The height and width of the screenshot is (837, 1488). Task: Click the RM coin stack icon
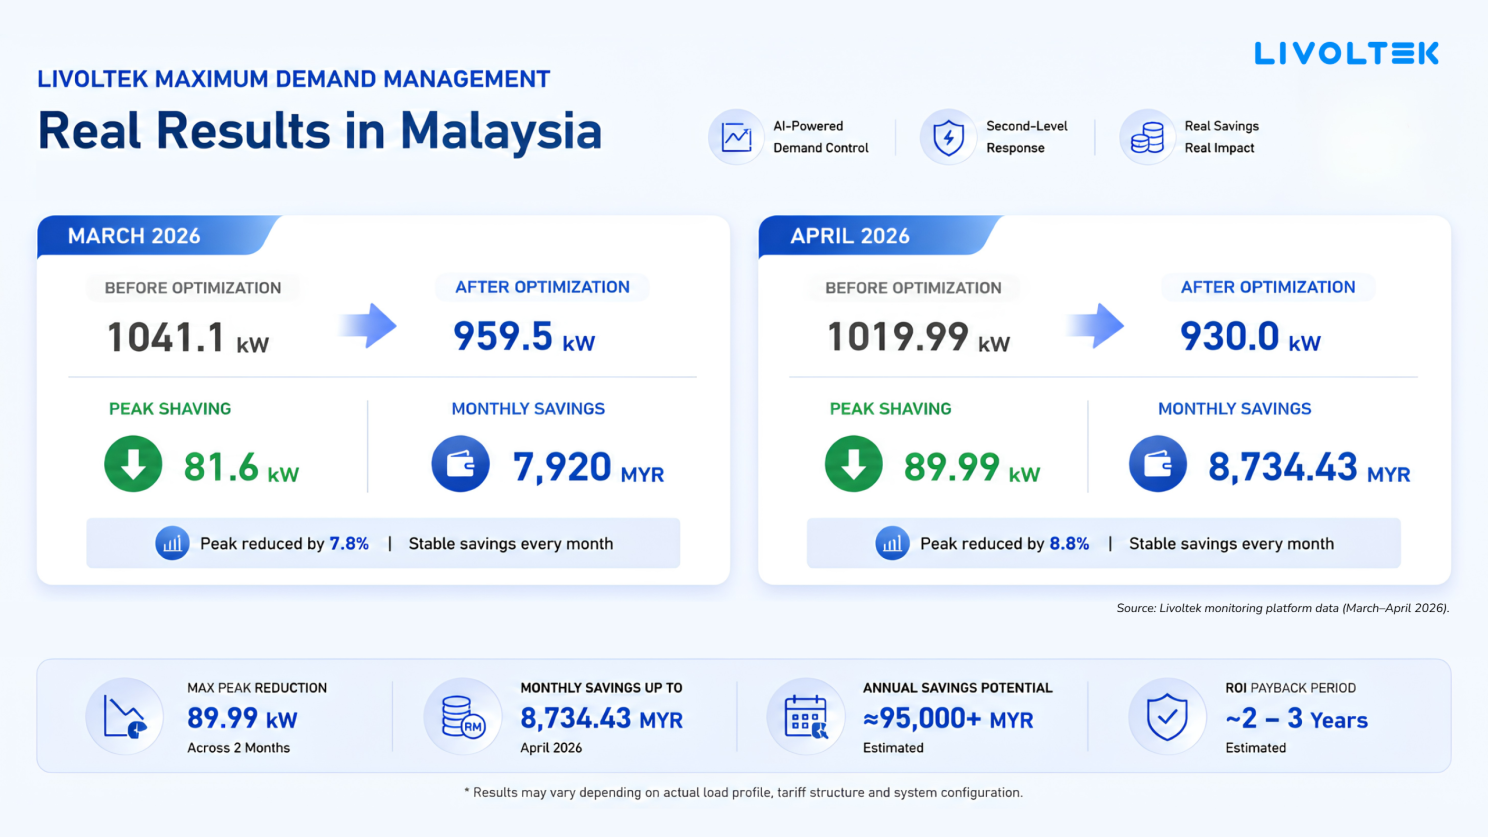[463, 716]
